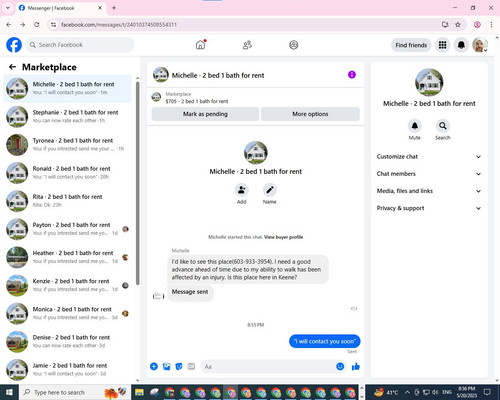
Task: Open the tab search dropdown in Chrome
Action: pos(8,8)
